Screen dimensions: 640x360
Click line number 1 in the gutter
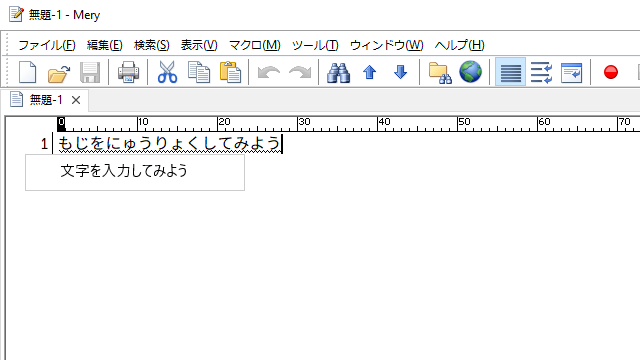click(44, 144)
